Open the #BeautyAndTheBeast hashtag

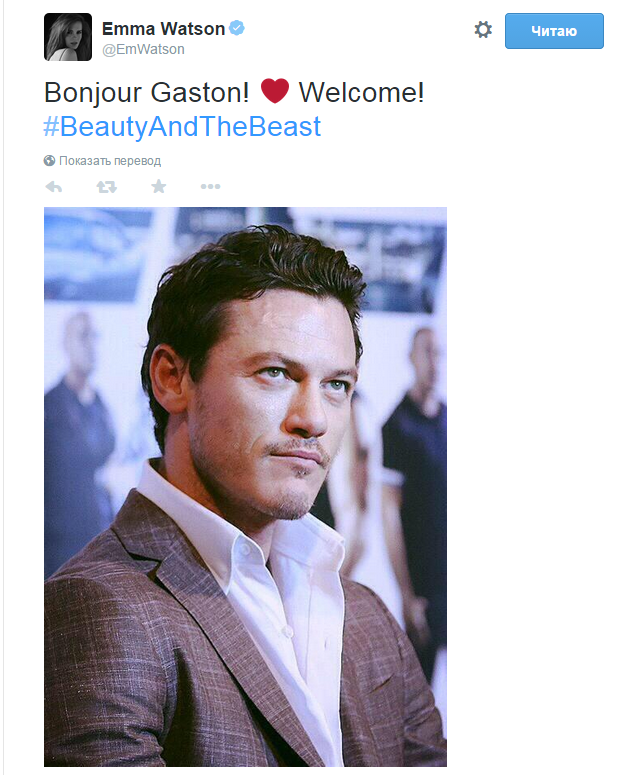pos(182,127)
